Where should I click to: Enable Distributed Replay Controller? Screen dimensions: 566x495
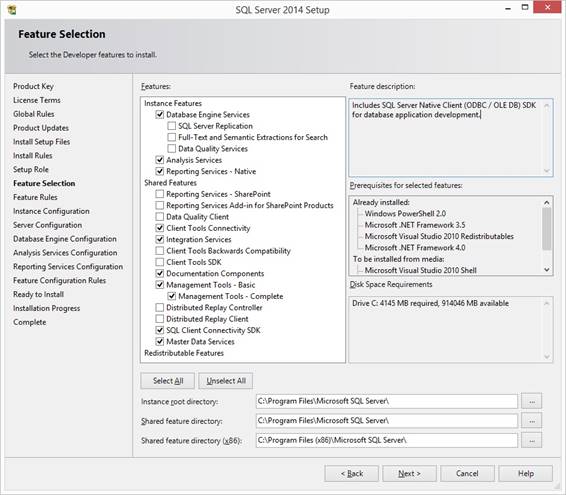(160, 308)
